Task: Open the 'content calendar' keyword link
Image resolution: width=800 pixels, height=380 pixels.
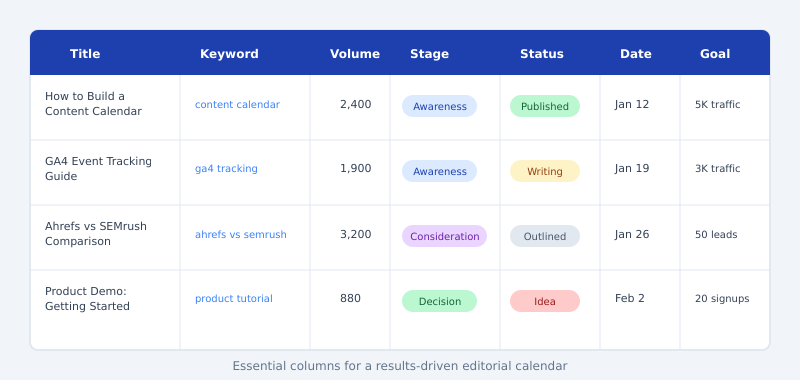Action: click(x=237, y=105)
